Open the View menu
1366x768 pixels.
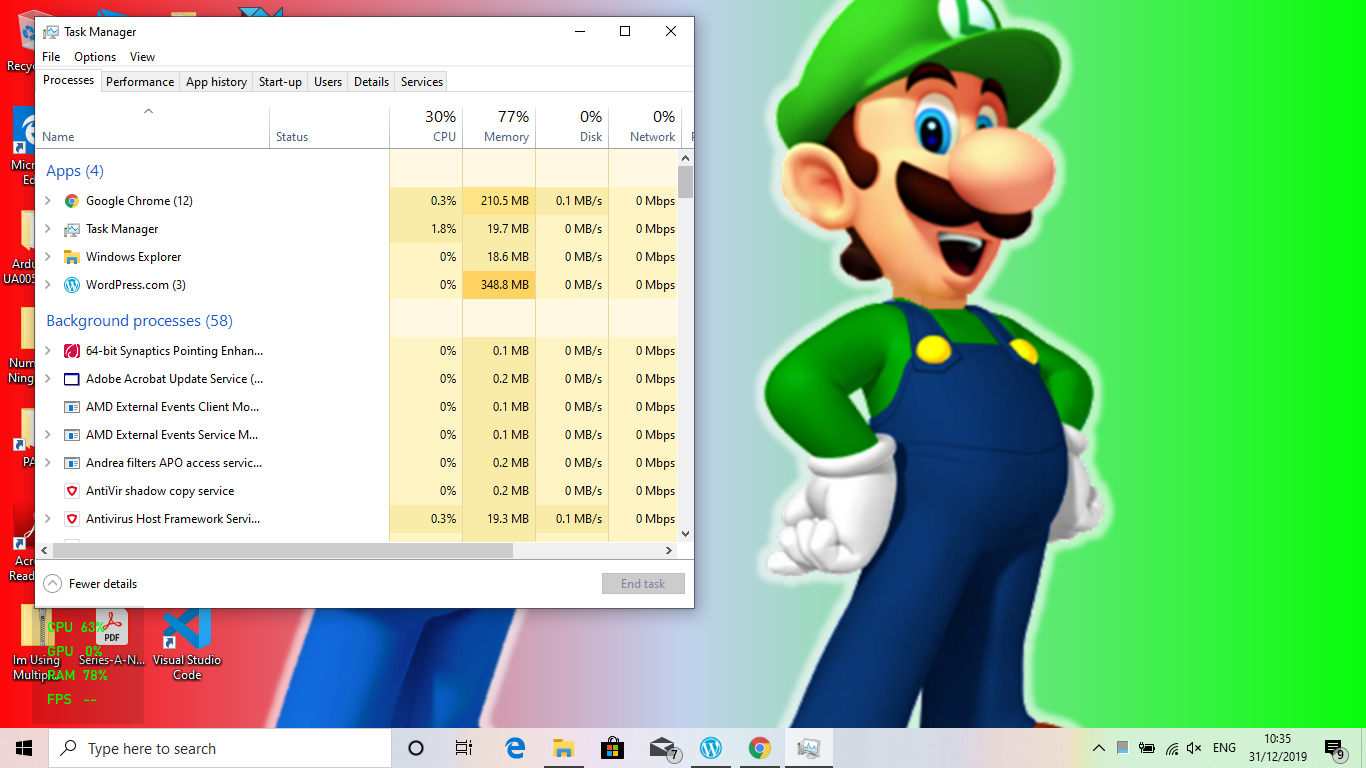pyautogui.click(x=143, y=57)
